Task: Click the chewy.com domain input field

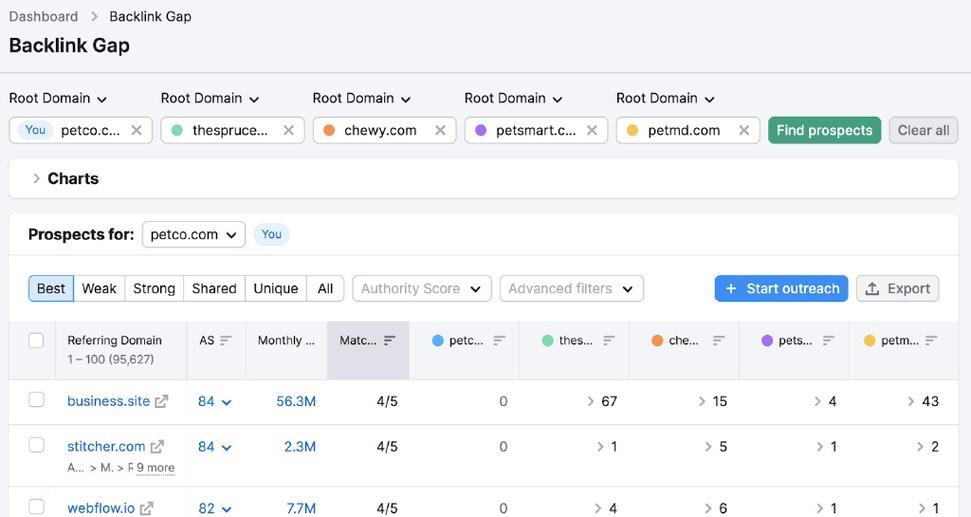Action: (385, 130)
